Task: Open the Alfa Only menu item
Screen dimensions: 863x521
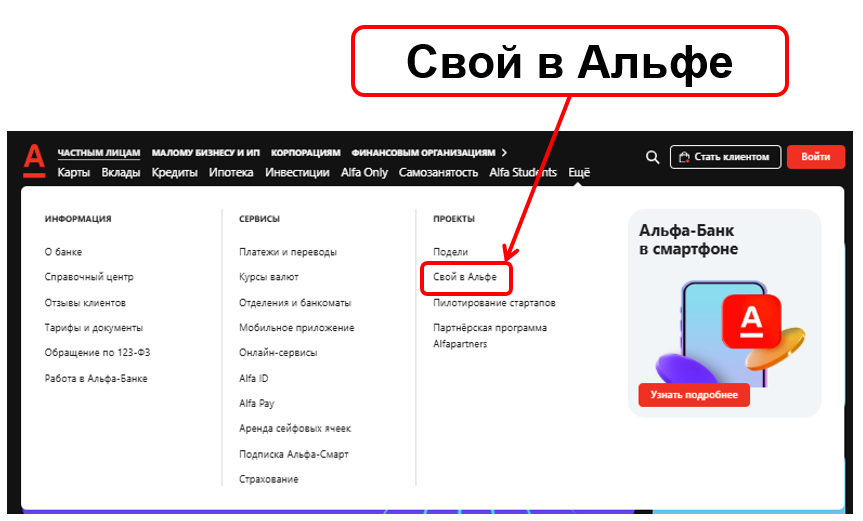Action: click(364, 173)
